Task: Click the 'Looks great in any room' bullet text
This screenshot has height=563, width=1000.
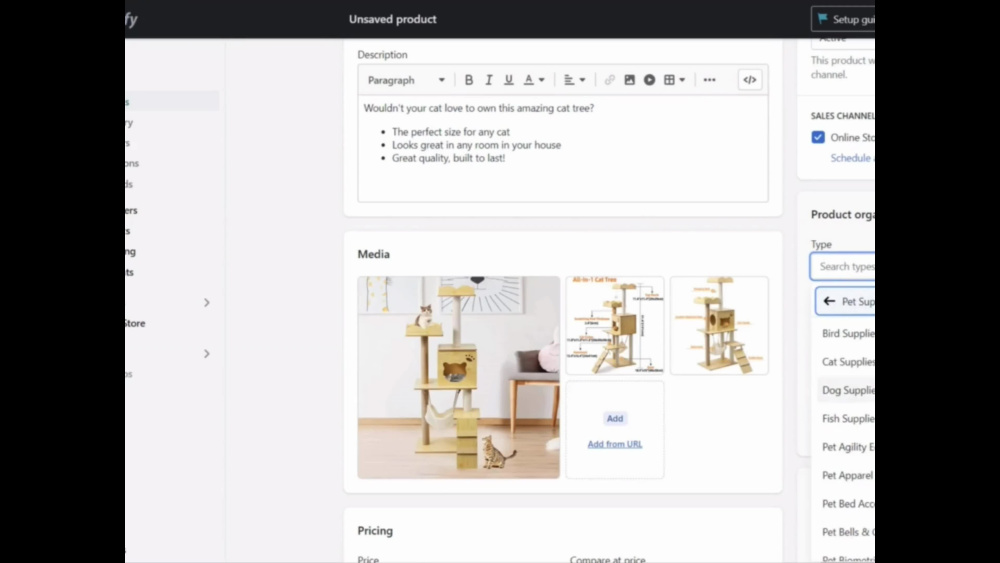Action: 476,145
